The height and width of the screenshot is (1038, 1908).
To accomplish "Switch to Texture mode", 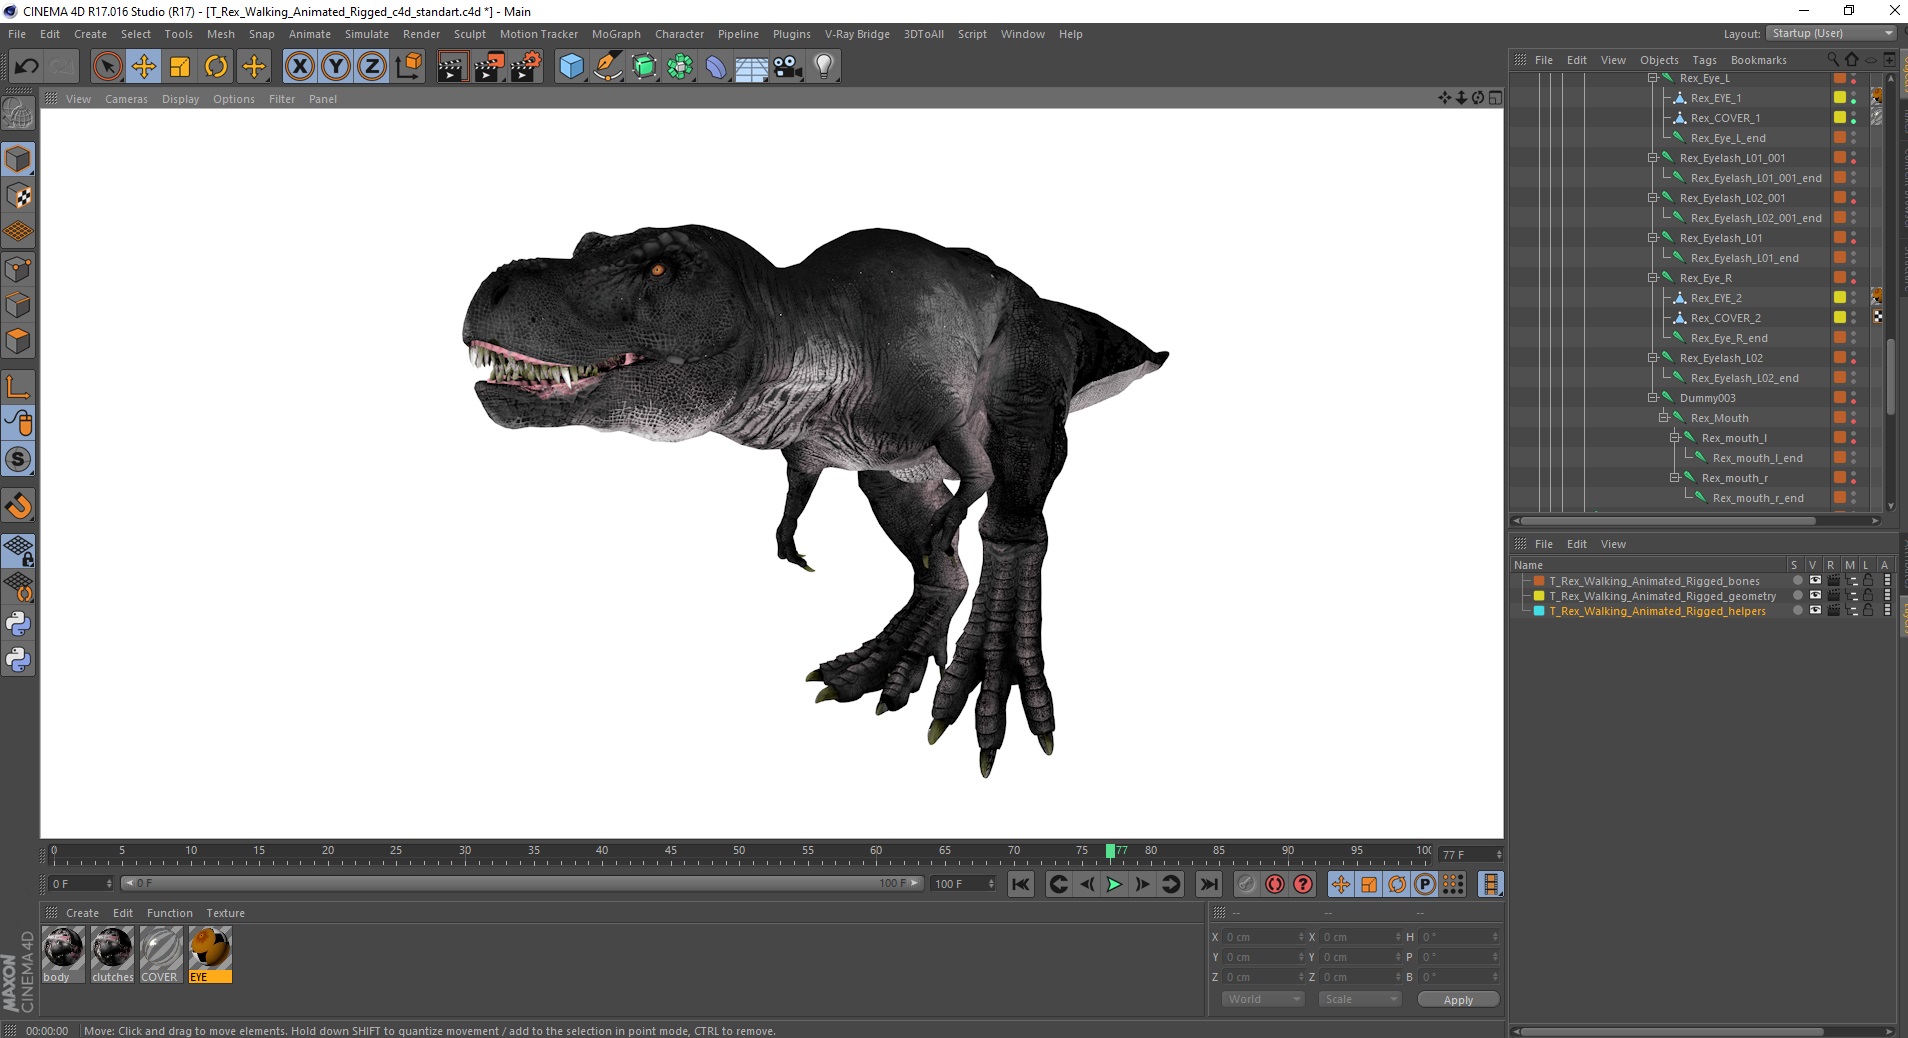I will tap(18, 196).
